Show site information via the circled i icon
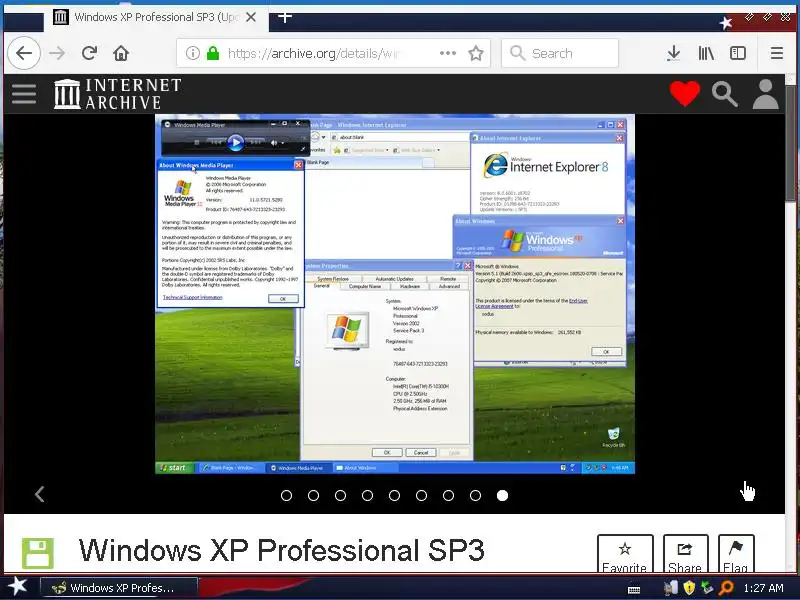This screenshot has height=600, width=800. (x=192, y=53)
